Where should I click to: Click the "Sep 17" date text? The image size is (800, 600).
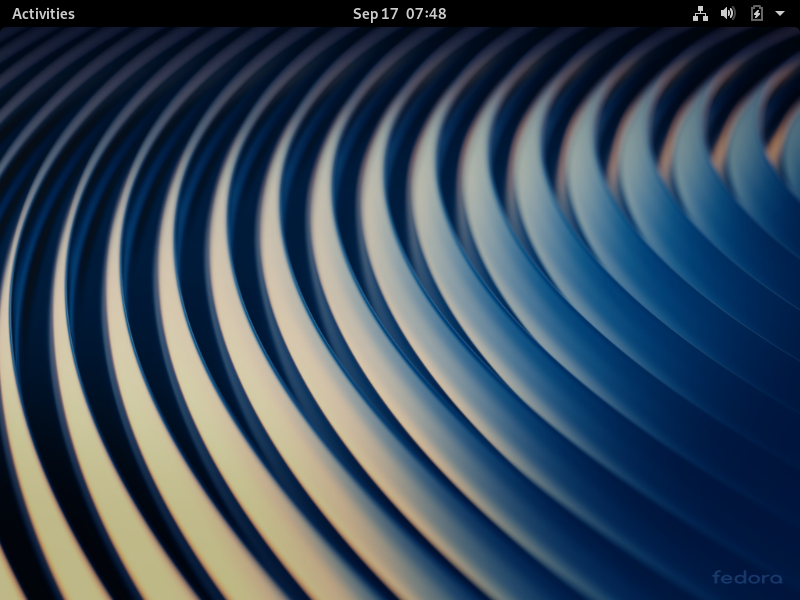(x=375, y=14)
